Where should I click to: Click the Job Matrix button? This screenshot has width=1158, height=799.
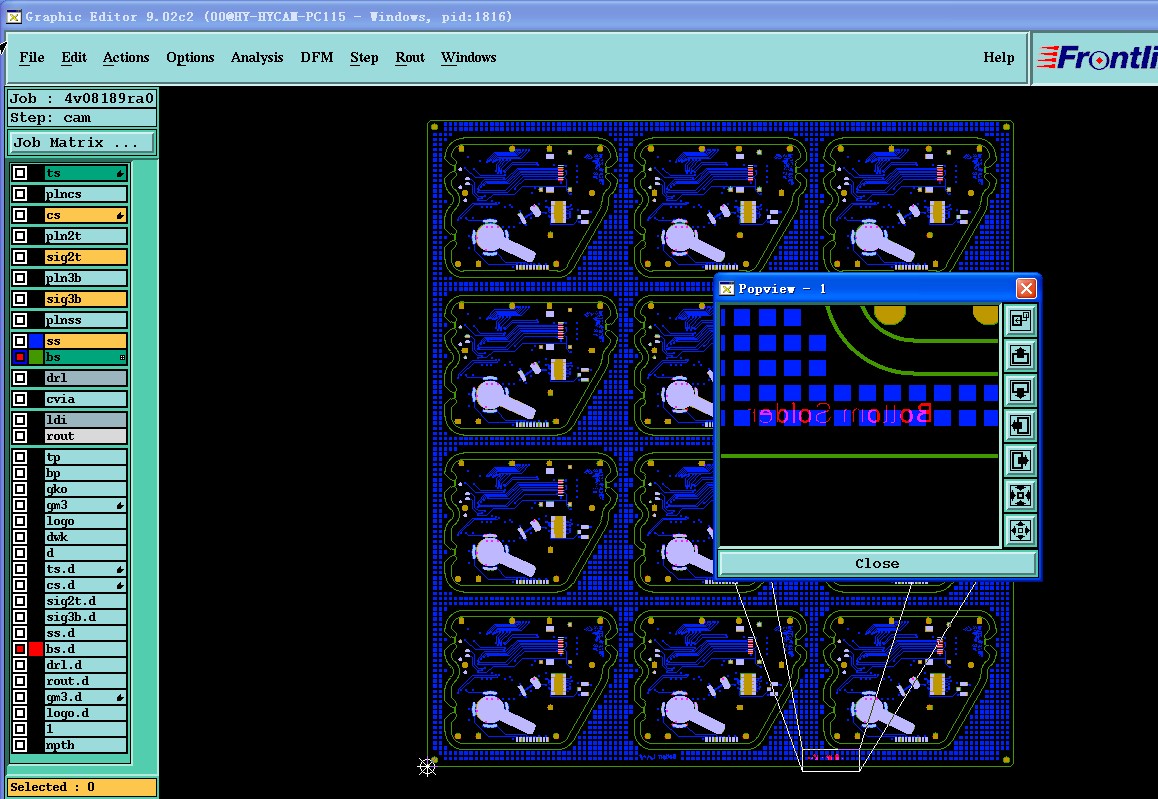[81, 143]
